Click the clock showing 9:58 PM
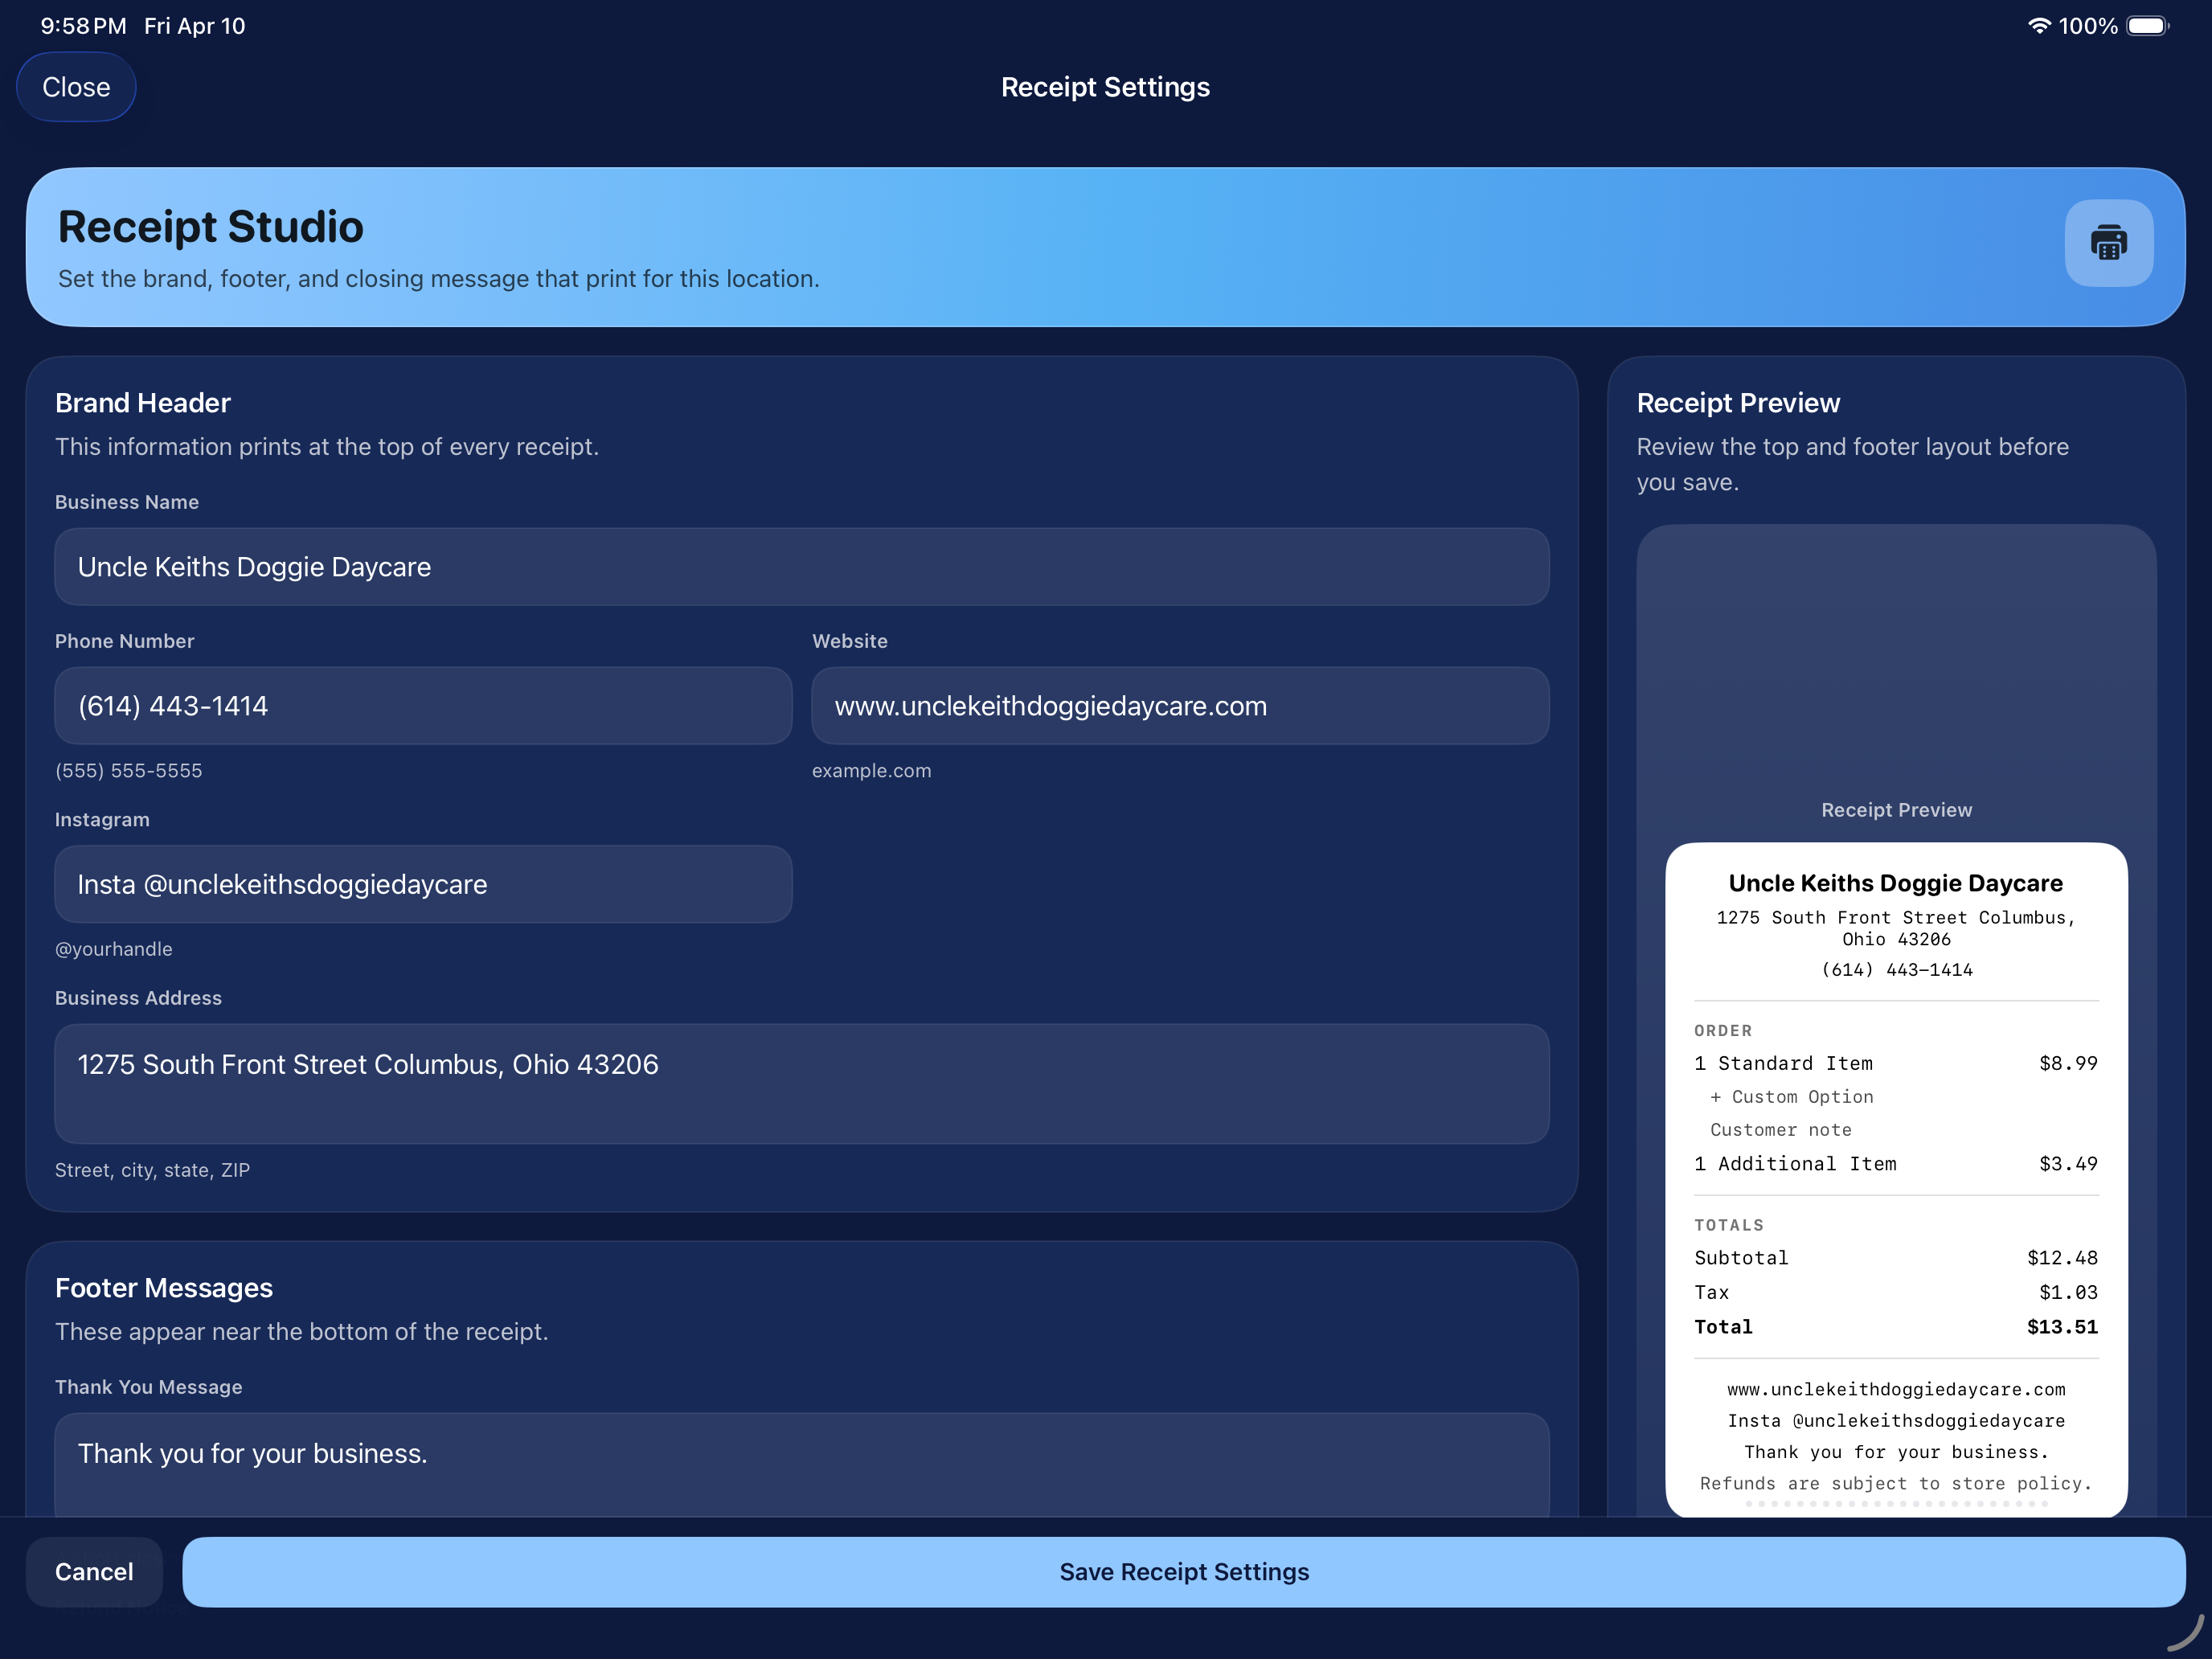The height and width of the screenshot is (1659, 2212). pyautogui.click(x=82, y=26)
